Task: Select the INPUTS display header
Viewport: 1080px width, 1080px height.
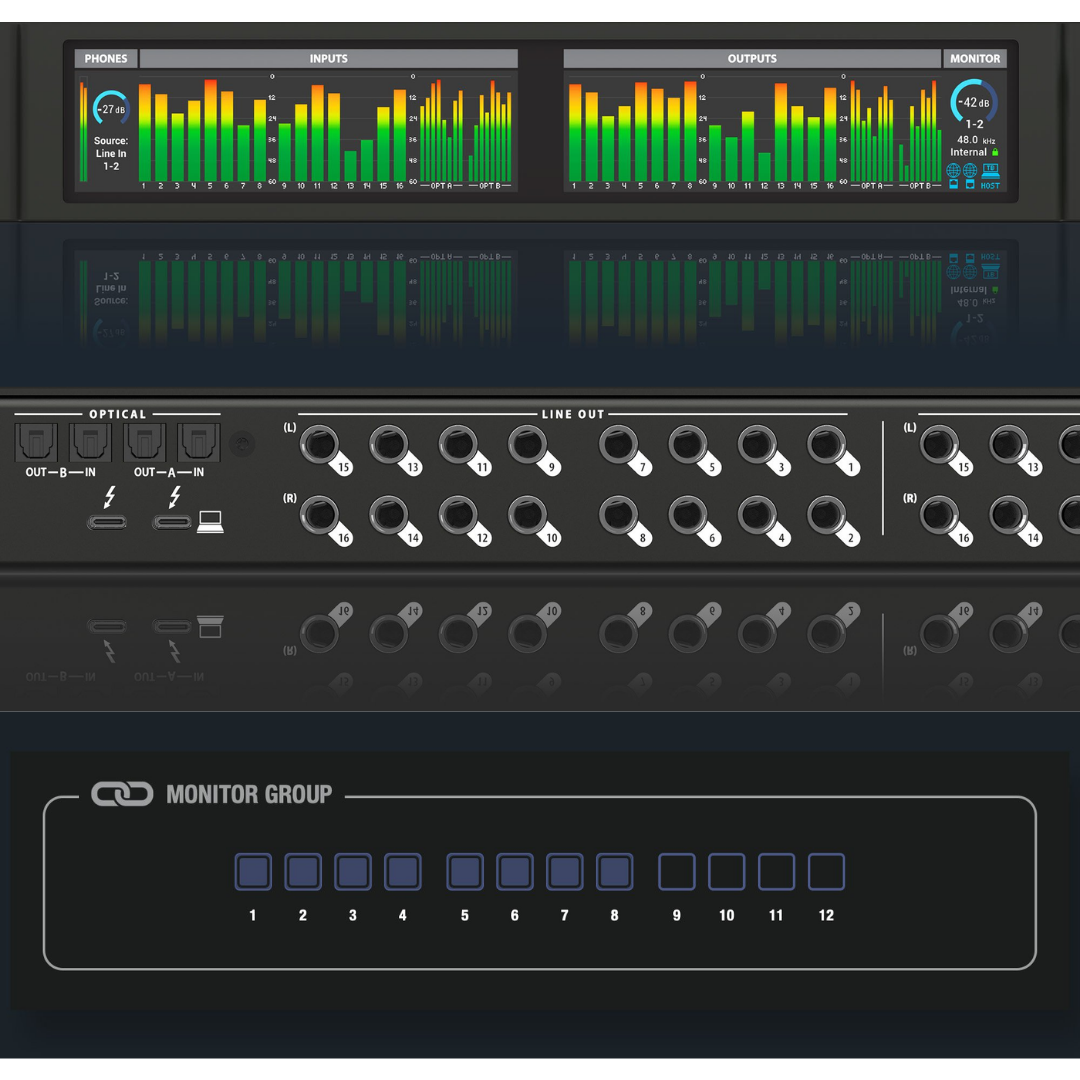Action: [329, 59]
